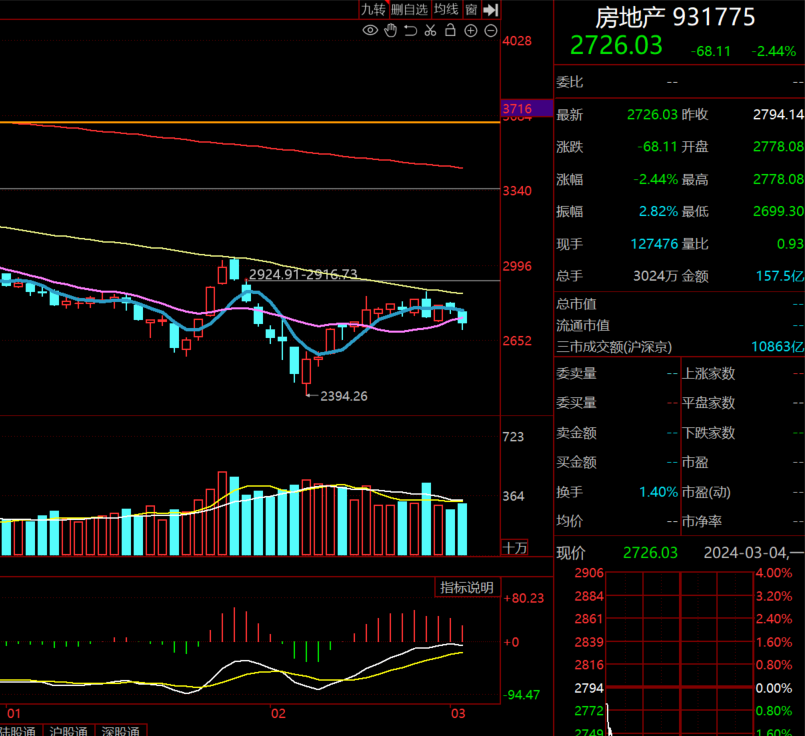
Task: Zoom out with the minus circle icon
Action: tap(491, 31)
